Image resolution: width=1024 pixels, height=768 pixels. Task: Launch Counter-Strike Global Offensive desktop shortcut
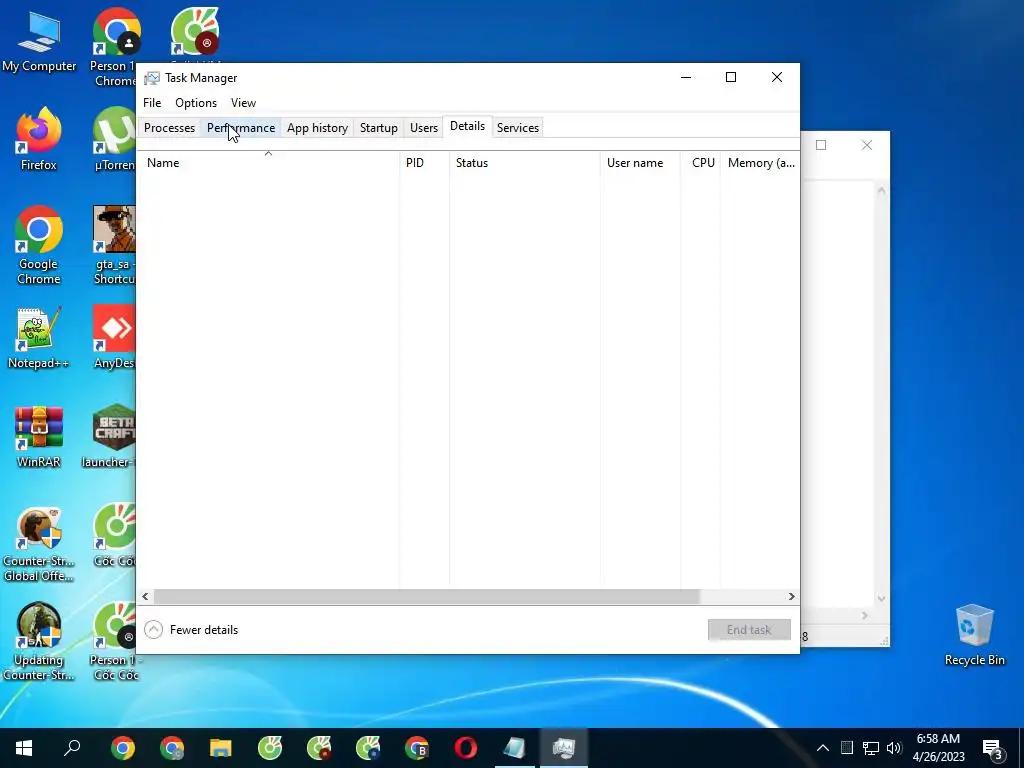[39, 544]
